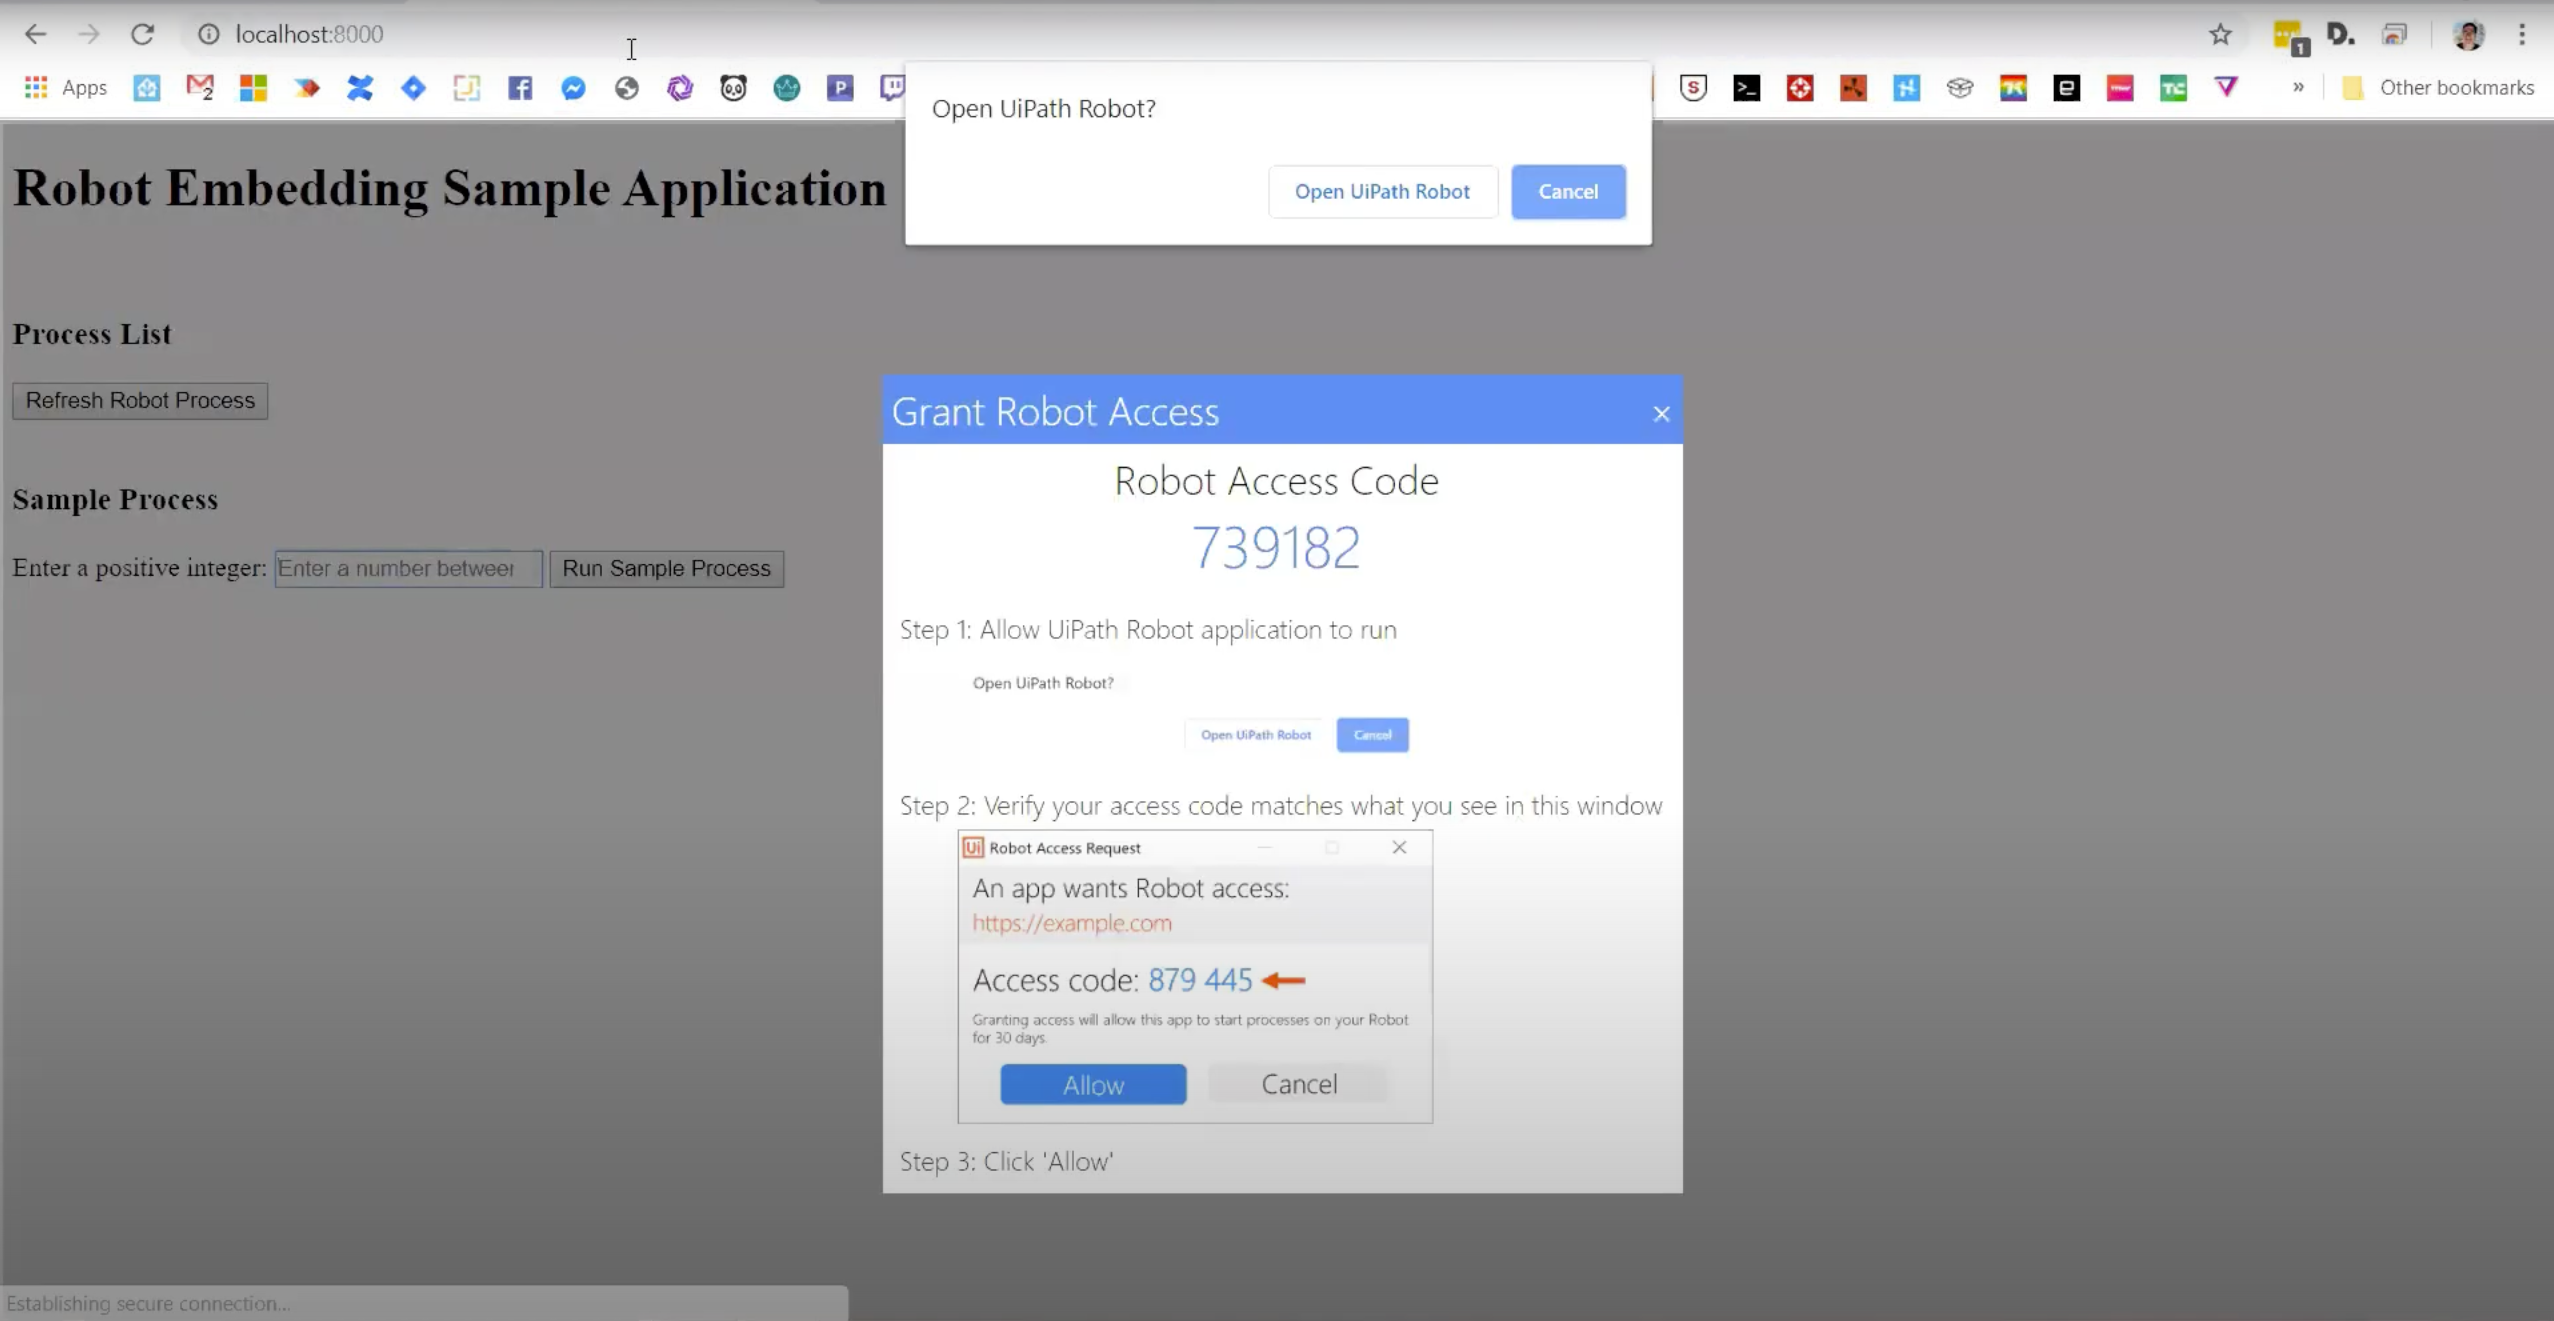Screen dimensions: 2554x1321
Task: Open the black 'e' bookmark
Action: coord(2066,88)
